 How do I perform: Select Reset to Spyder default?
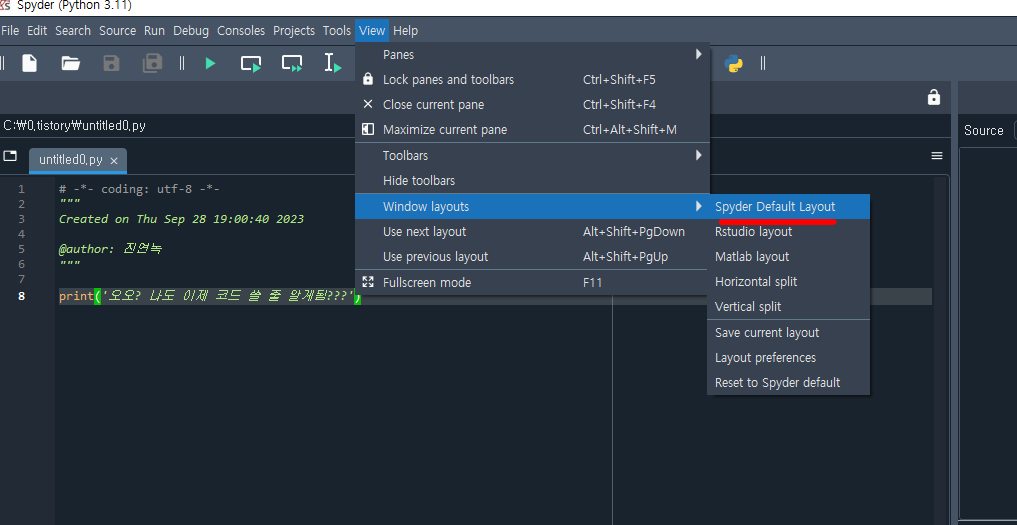789,383
